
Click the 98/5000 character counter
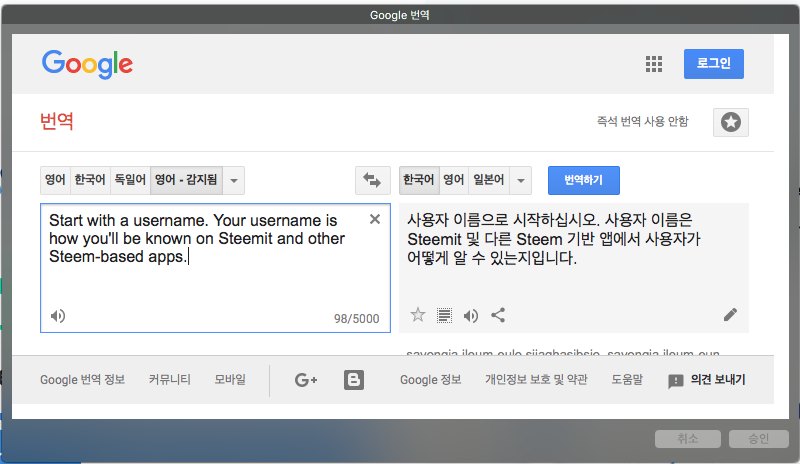point(357,319)
